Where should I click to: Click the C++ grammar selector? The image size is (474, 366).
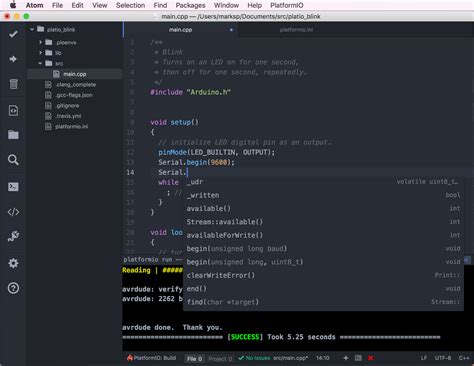click(464, 358)
